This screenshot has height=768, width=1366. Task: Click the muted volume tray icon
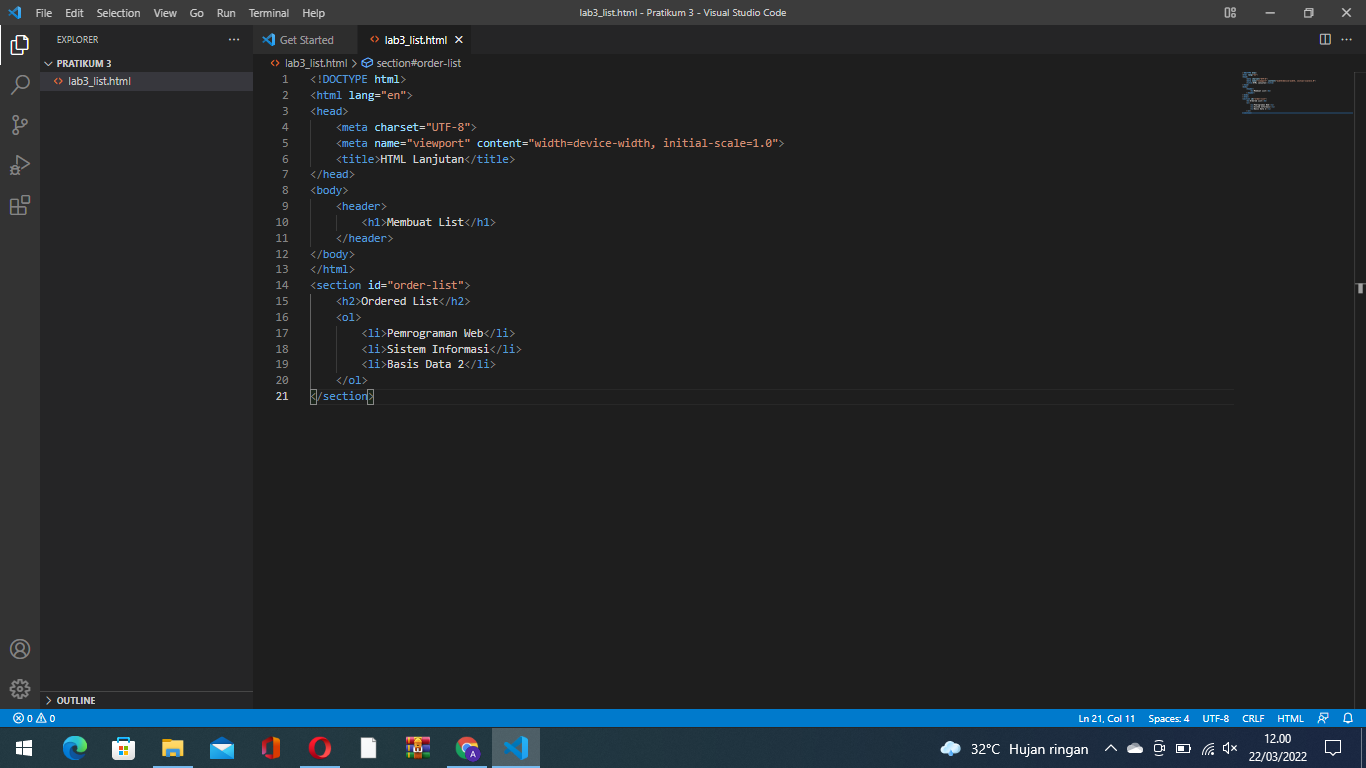coord(1231,748)
